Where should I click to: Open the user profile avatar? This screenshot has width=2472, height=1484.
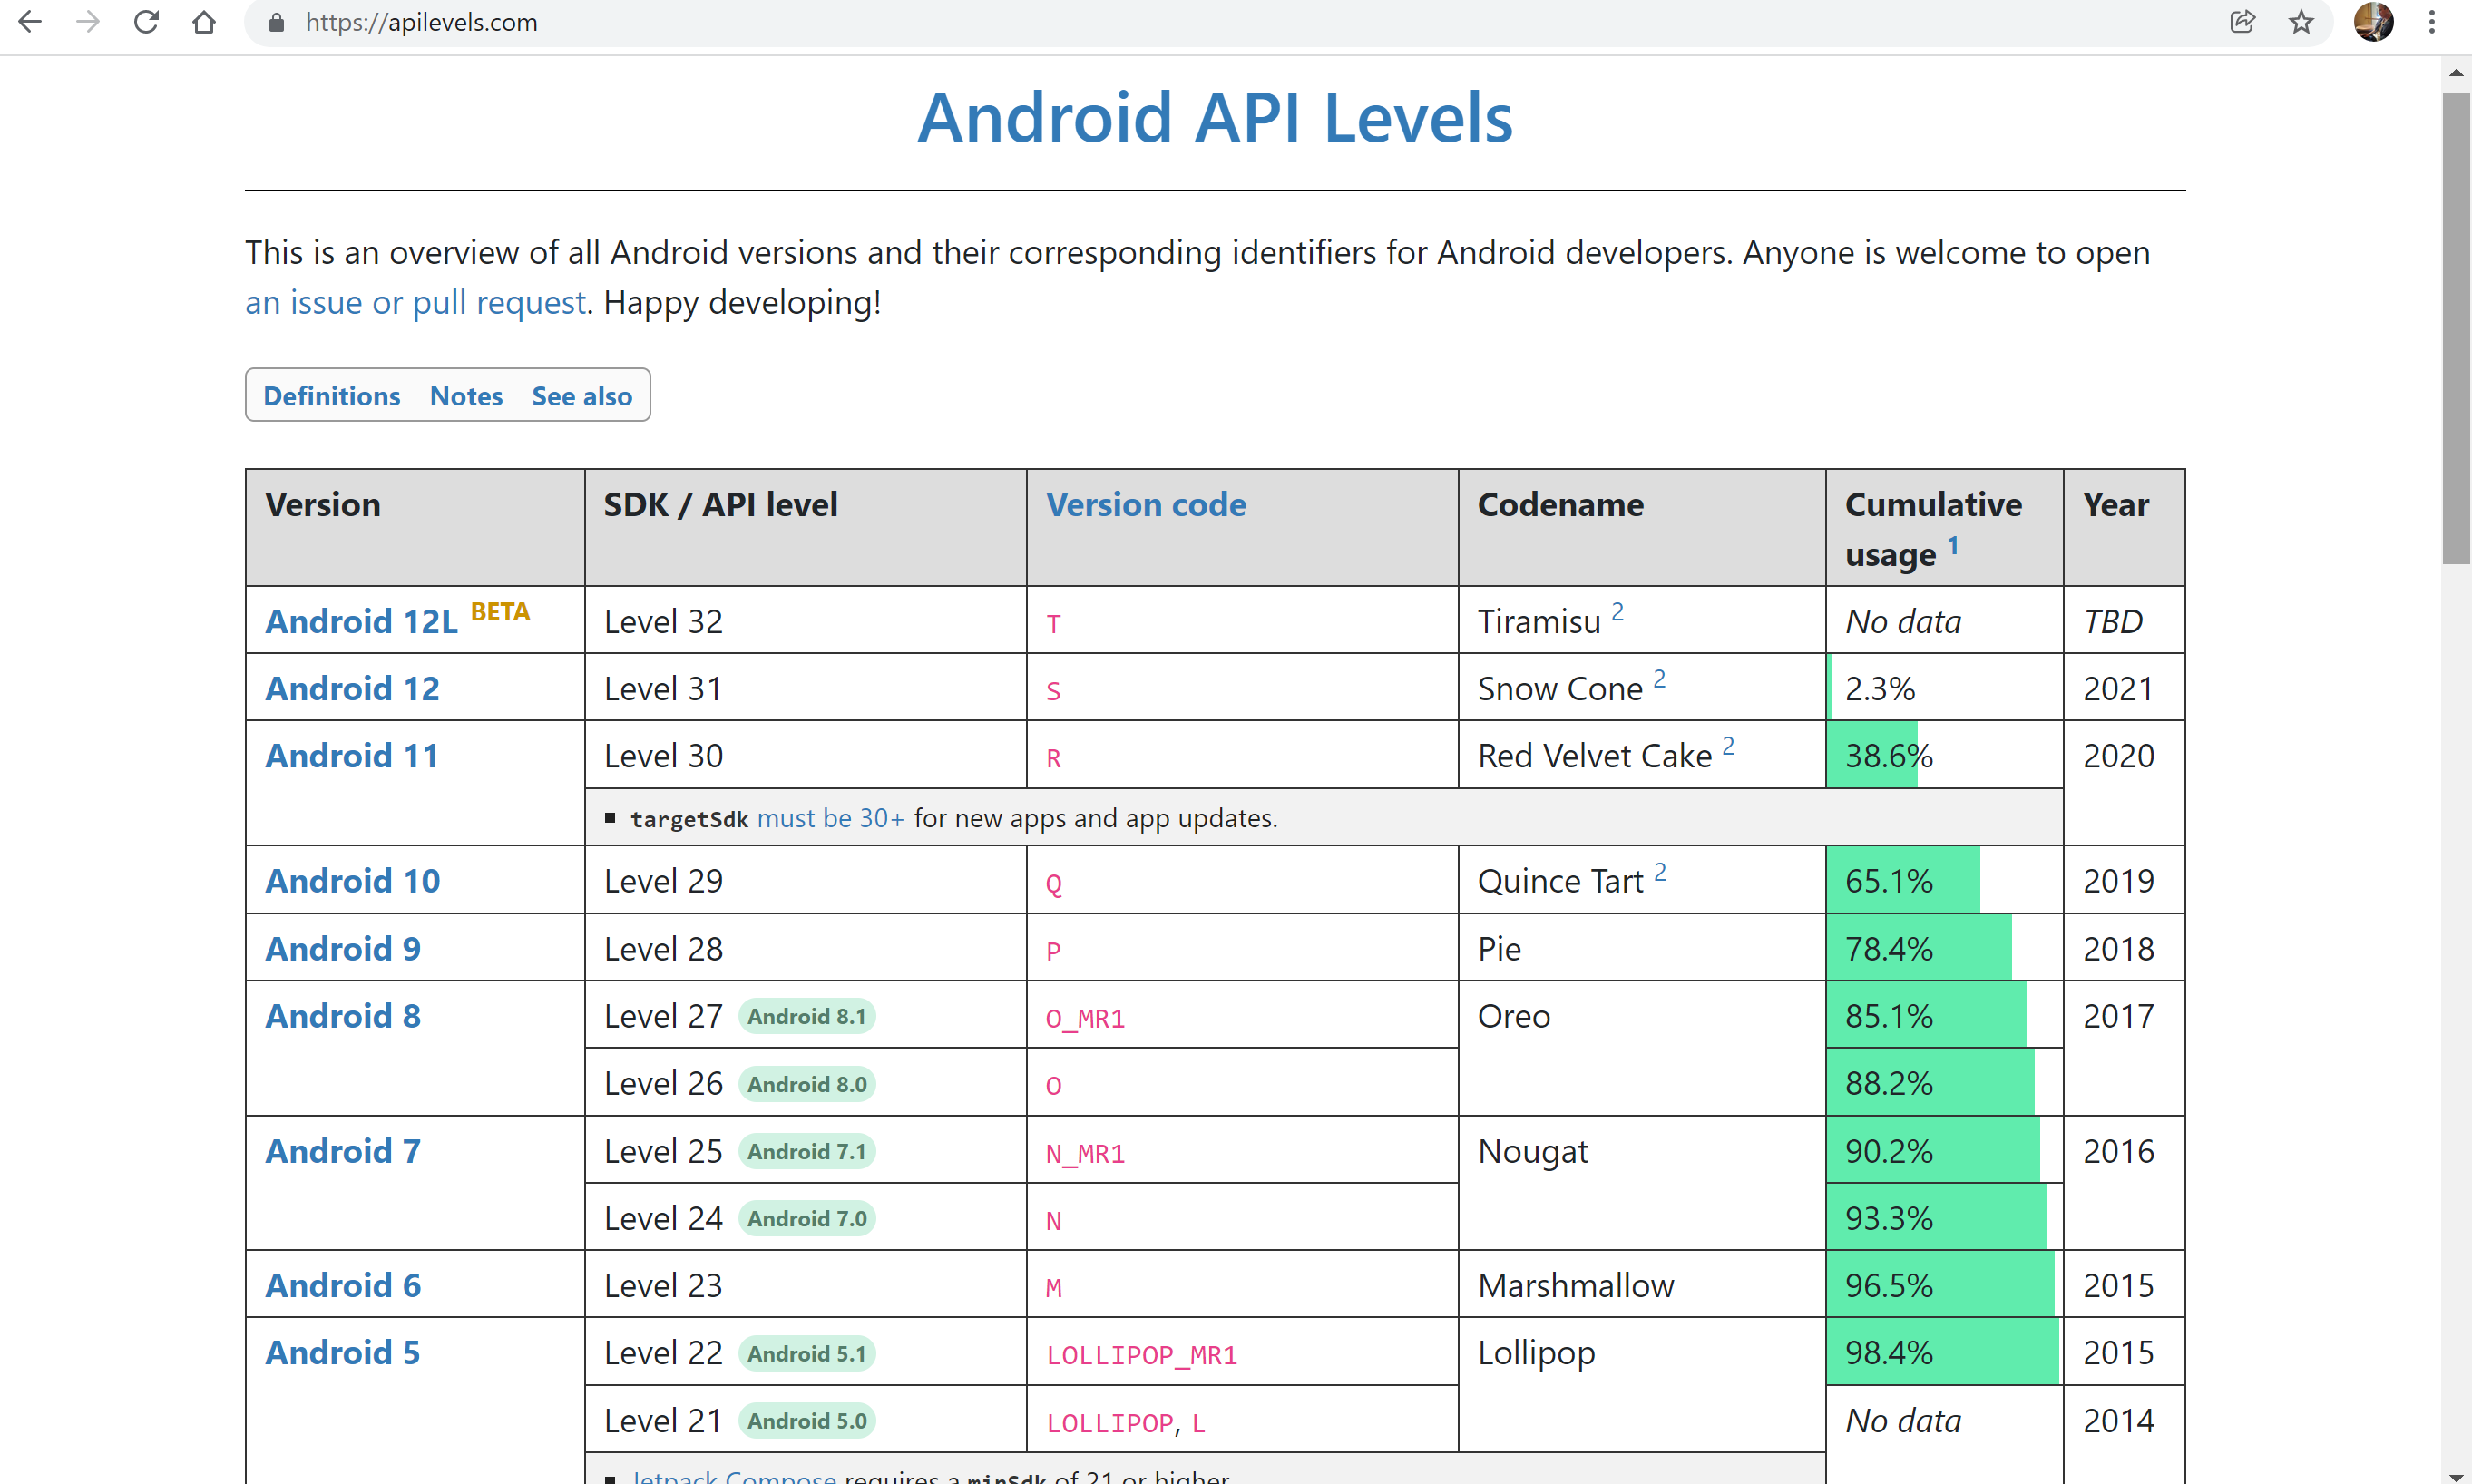point(2373,22)
